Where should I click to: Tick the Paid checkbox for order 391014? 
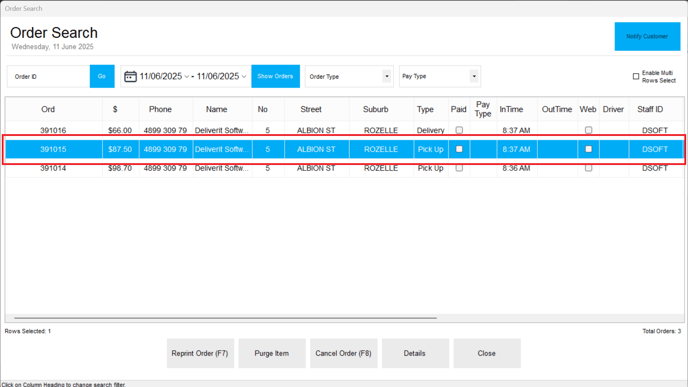(459, 168)
